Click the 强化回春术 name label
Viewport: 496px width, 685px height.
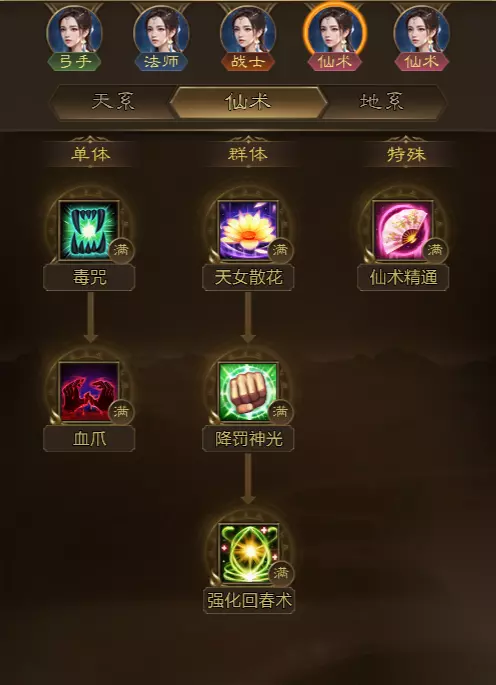[x=249, y=601]
